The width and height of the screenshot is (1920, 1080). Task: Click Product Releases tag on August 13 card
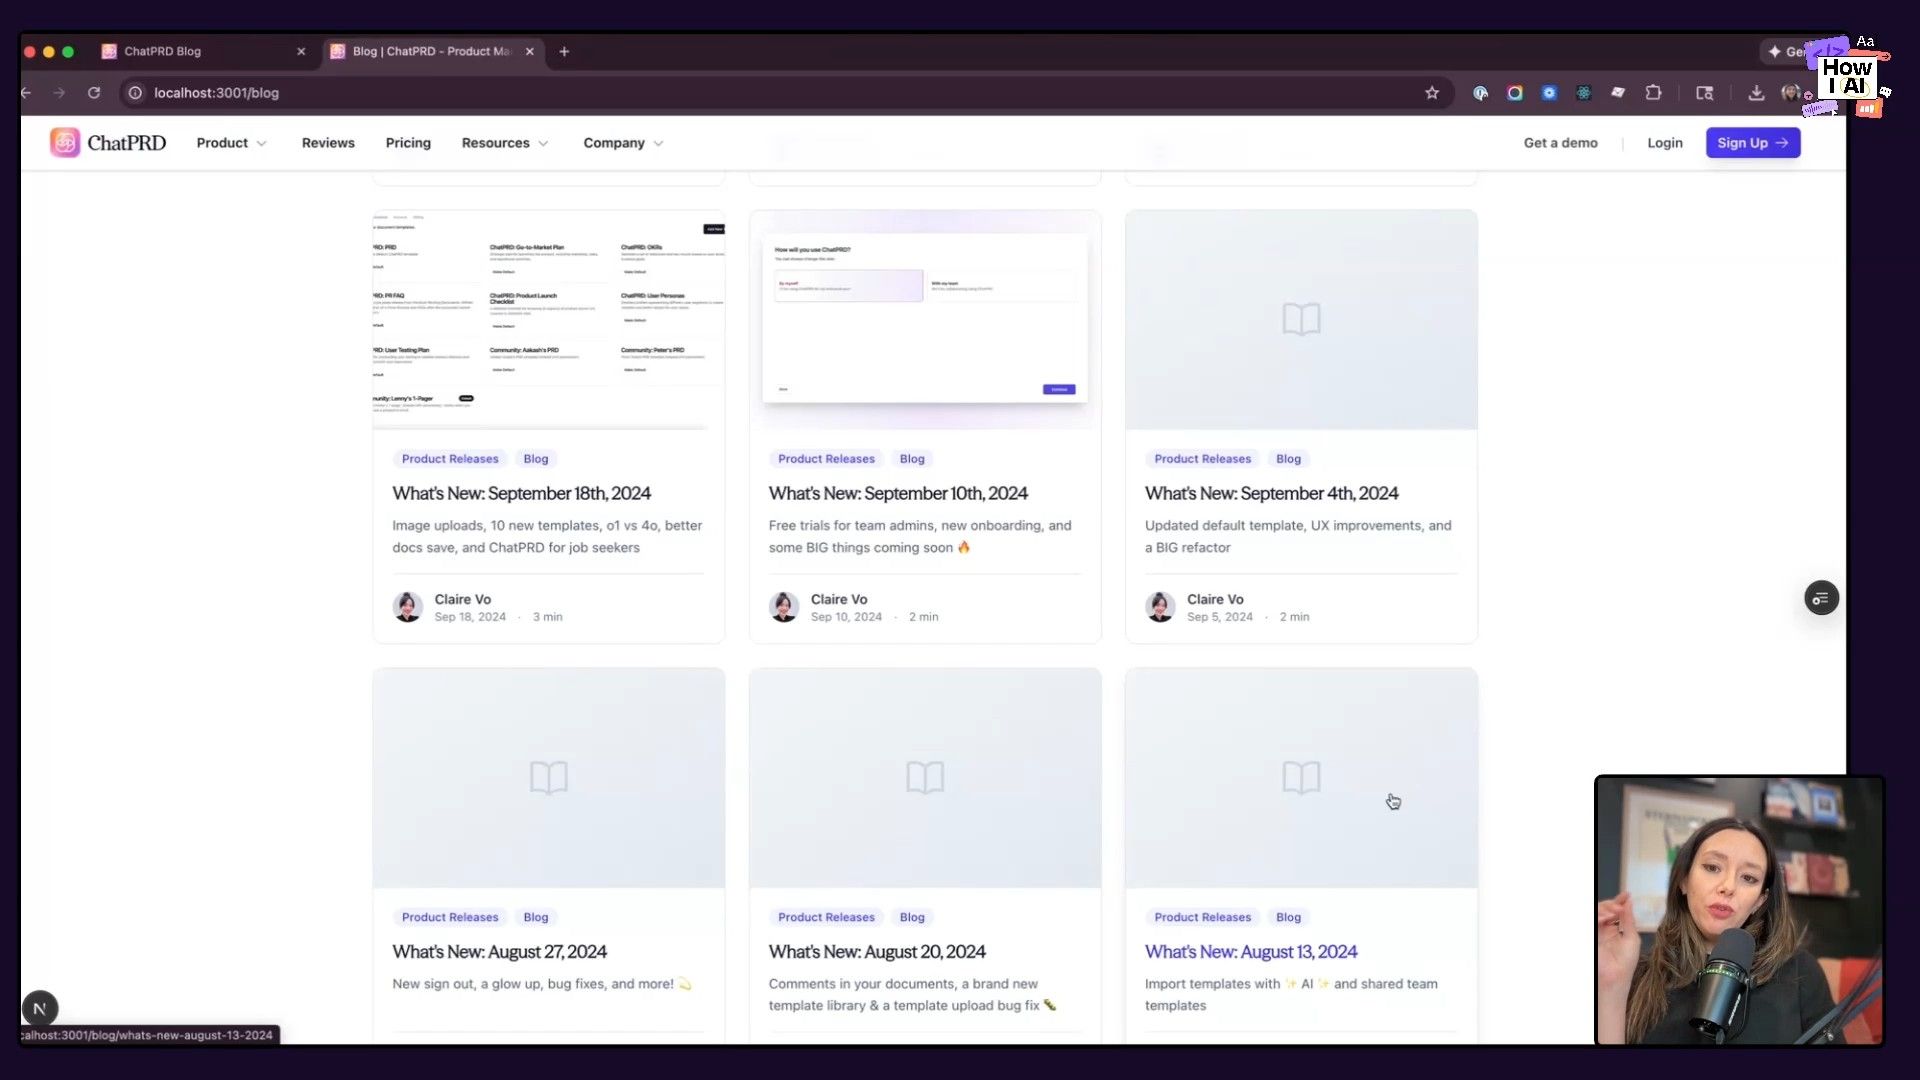point(1202,917)
